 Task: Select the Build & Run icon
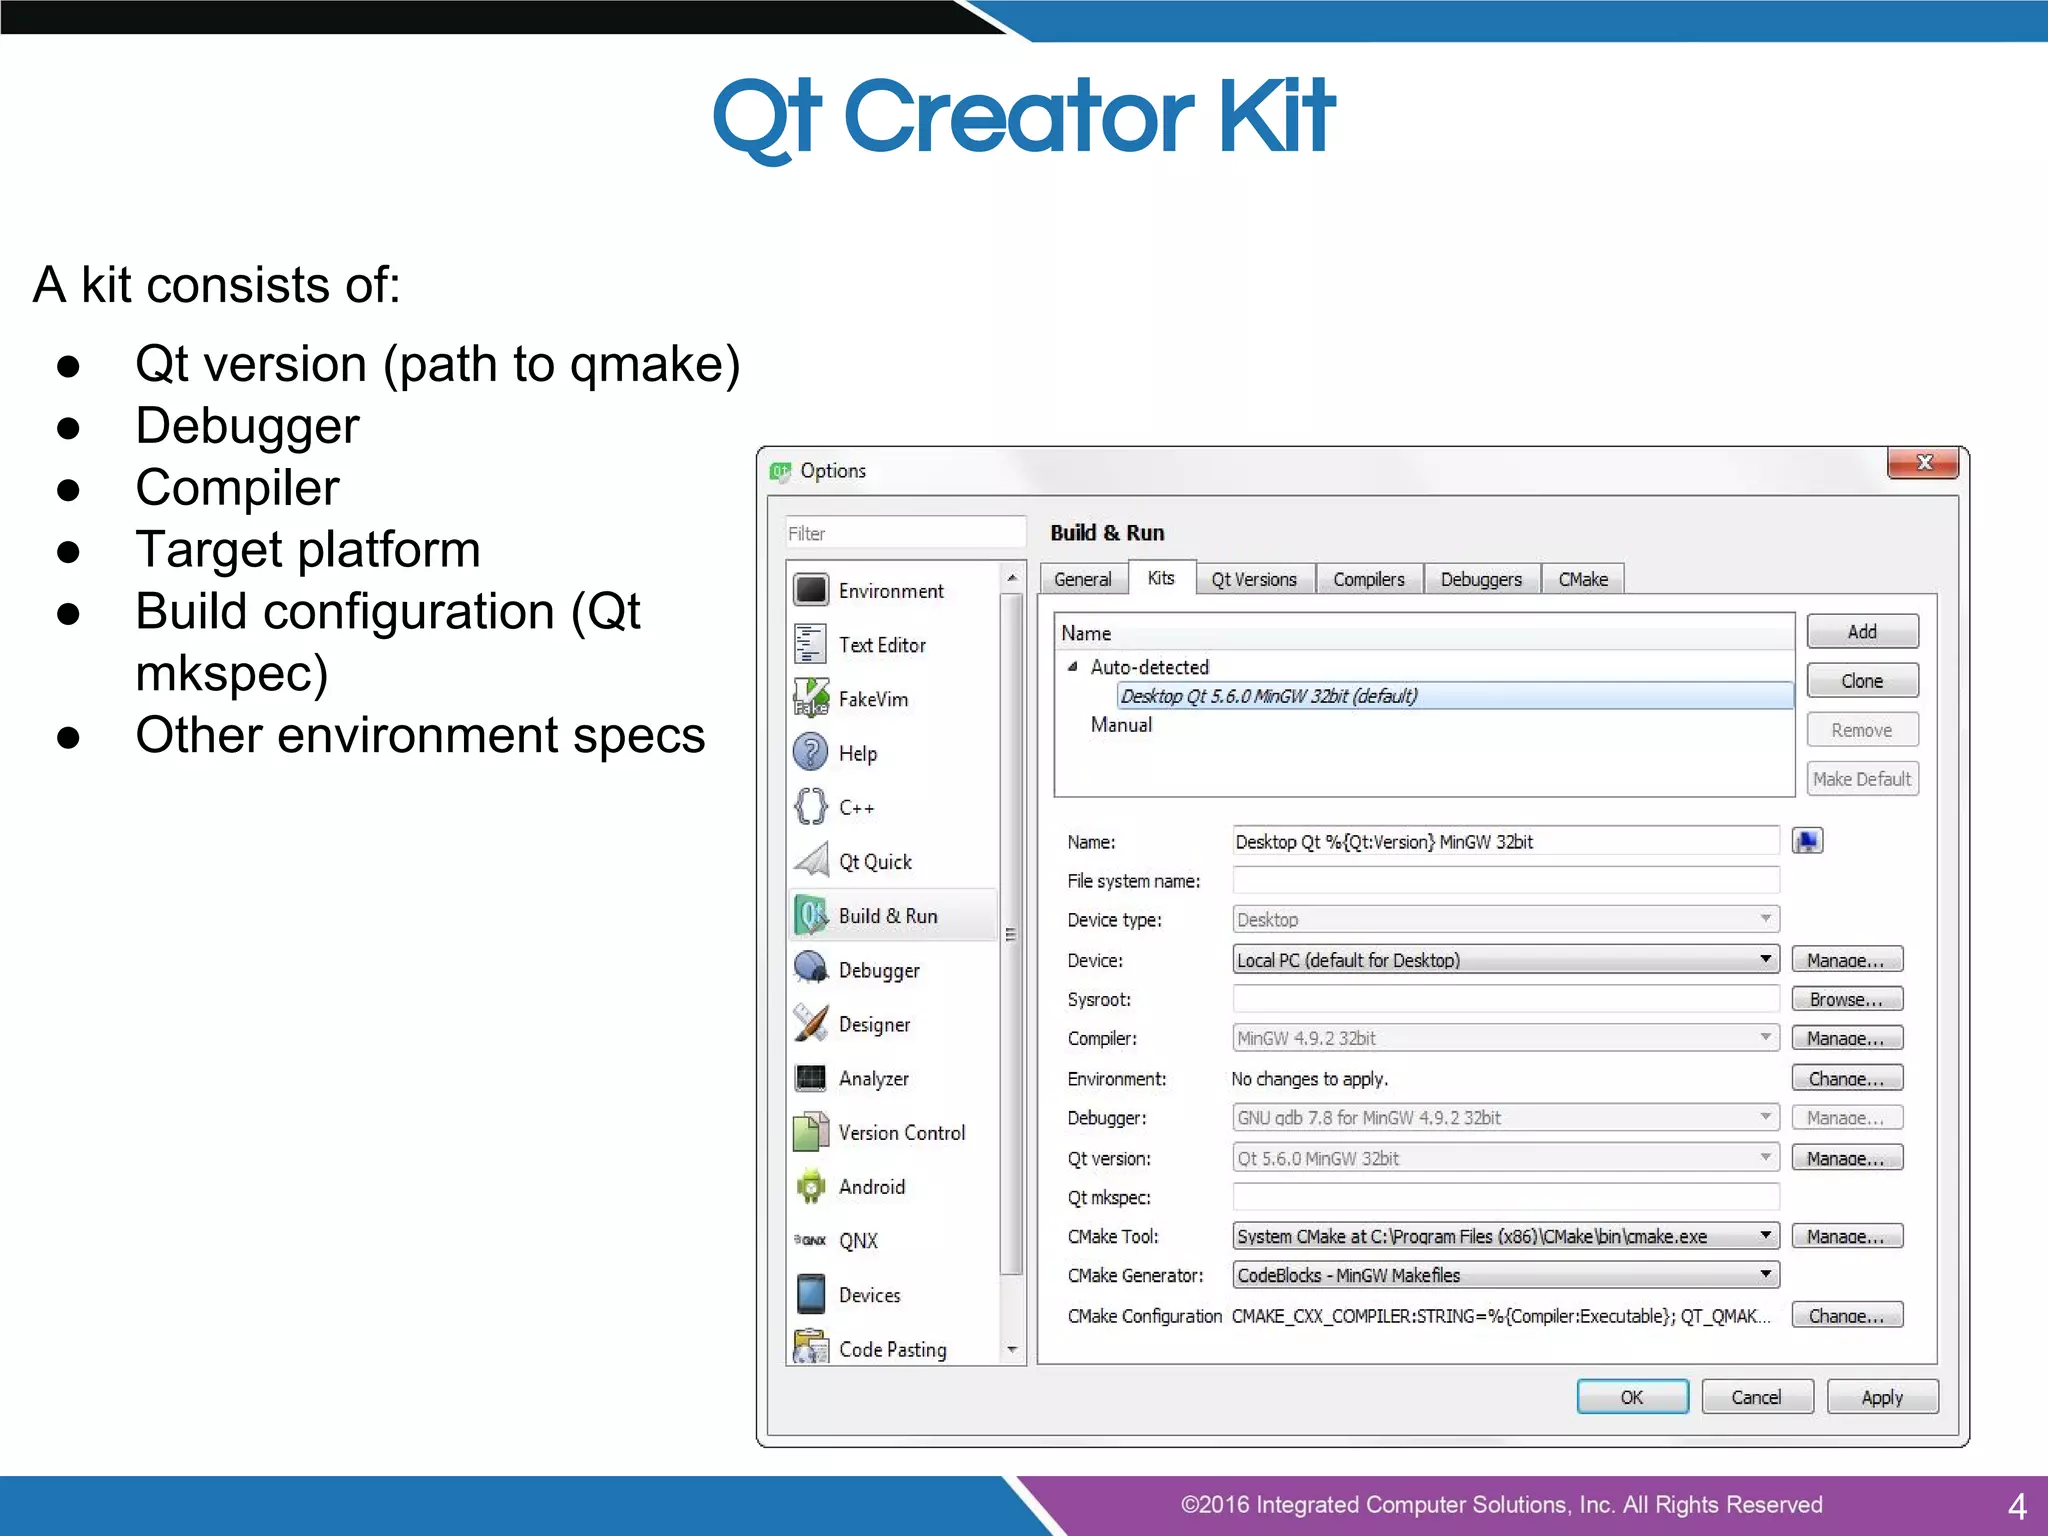tap(811, 915)
